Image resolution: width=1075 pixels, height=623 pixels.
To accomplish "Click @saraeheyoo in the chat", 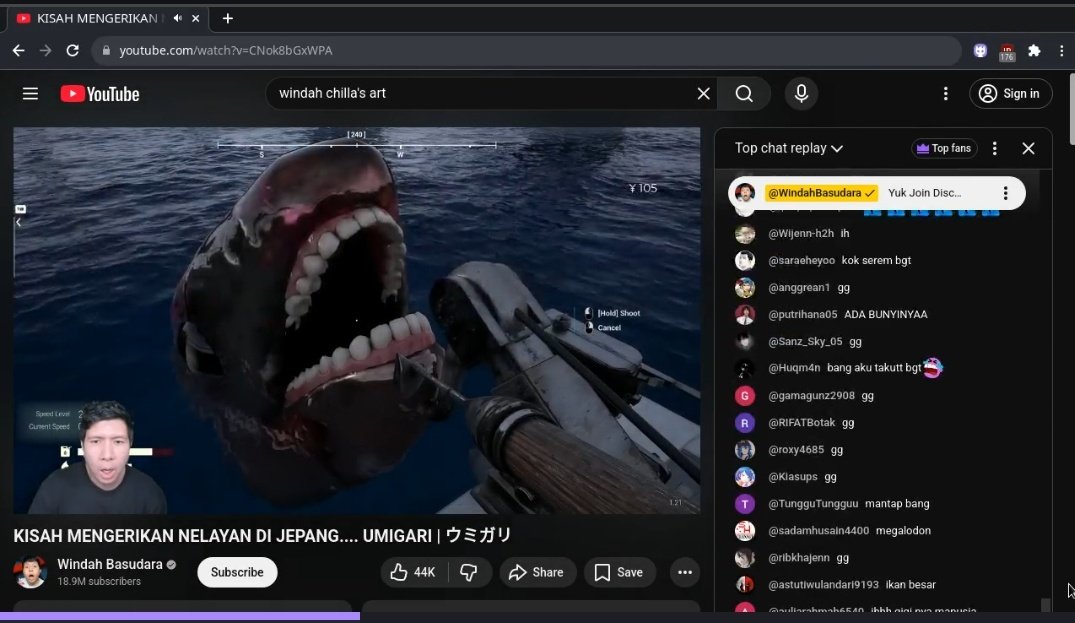I will (801, 260).
